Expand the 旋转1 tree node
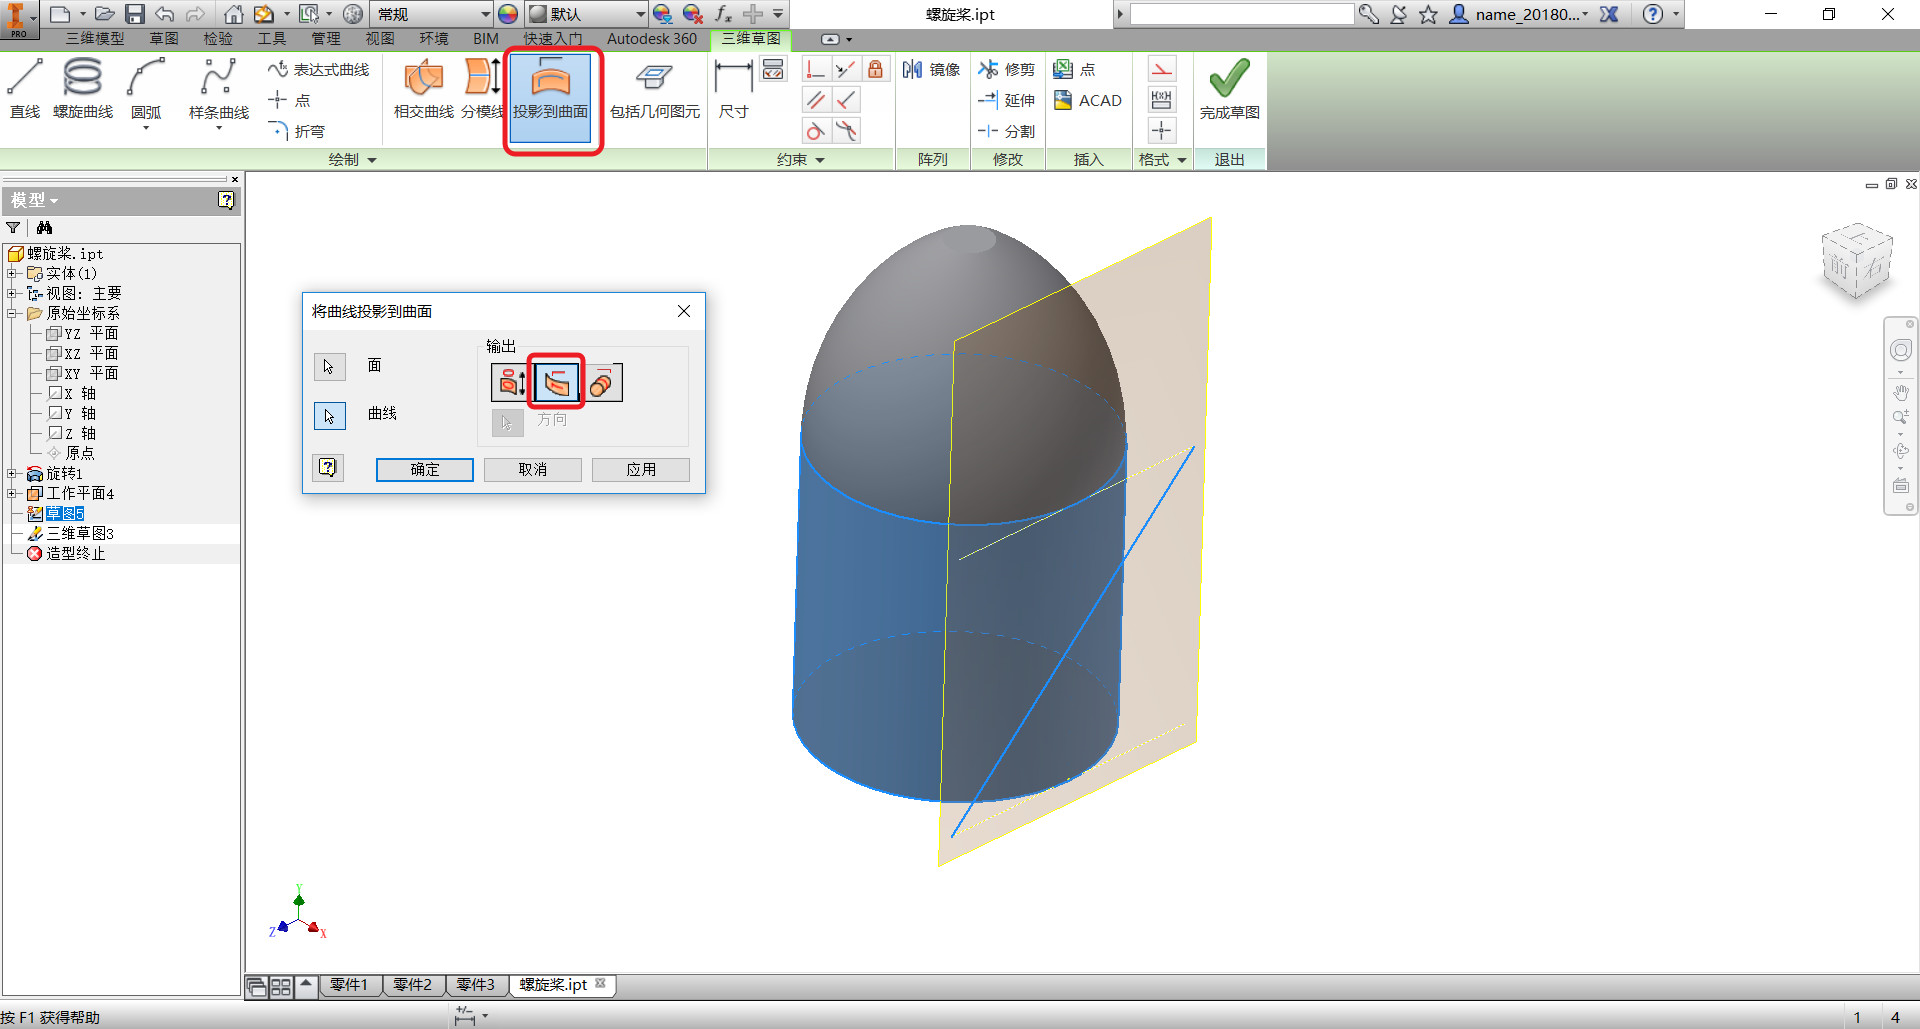Viewport: 1920px width, 1029px height. tap(12, 473)
